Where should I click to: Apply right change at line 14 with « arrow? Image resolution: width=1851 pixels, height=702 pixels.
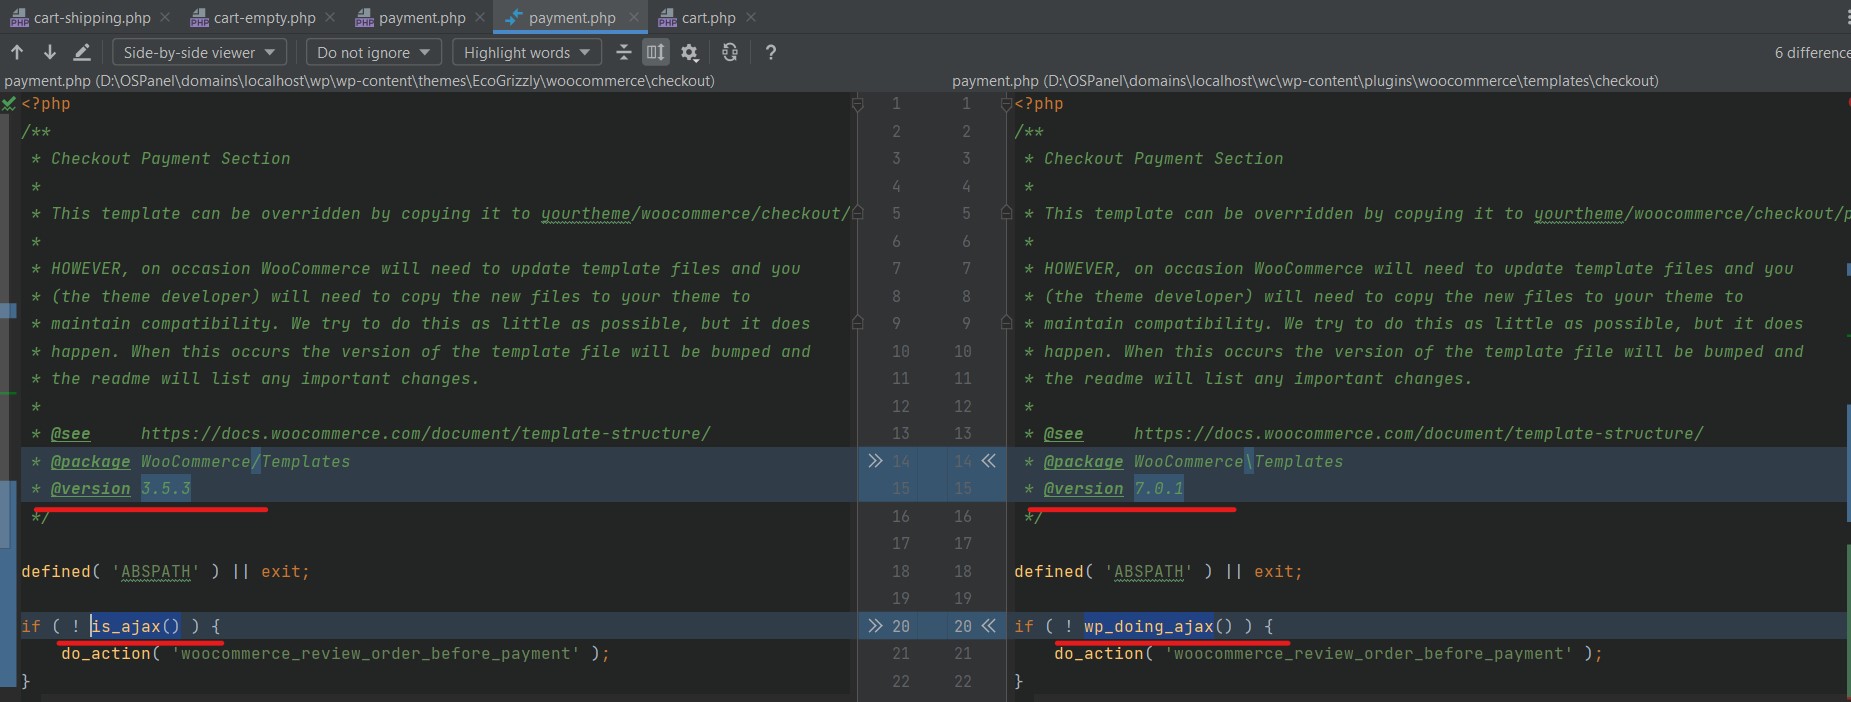pos(989,461)
